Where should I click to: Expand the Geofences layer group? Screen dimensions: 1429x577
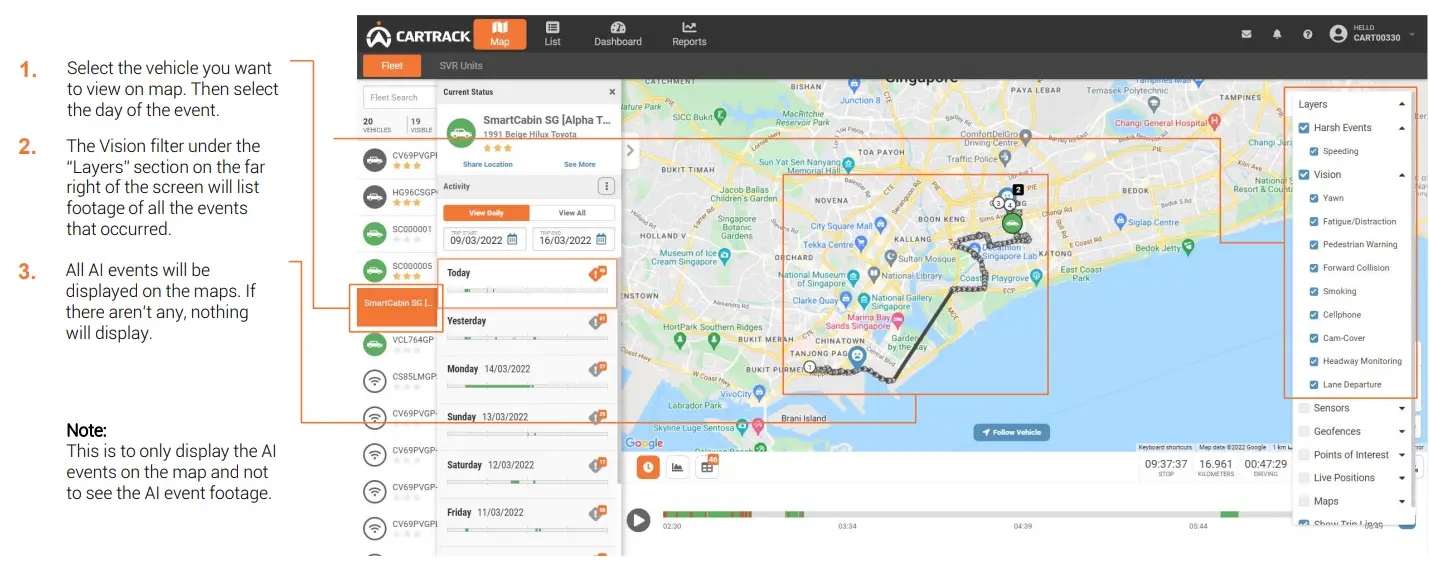pyautogui.click(x=1401, y=431)
